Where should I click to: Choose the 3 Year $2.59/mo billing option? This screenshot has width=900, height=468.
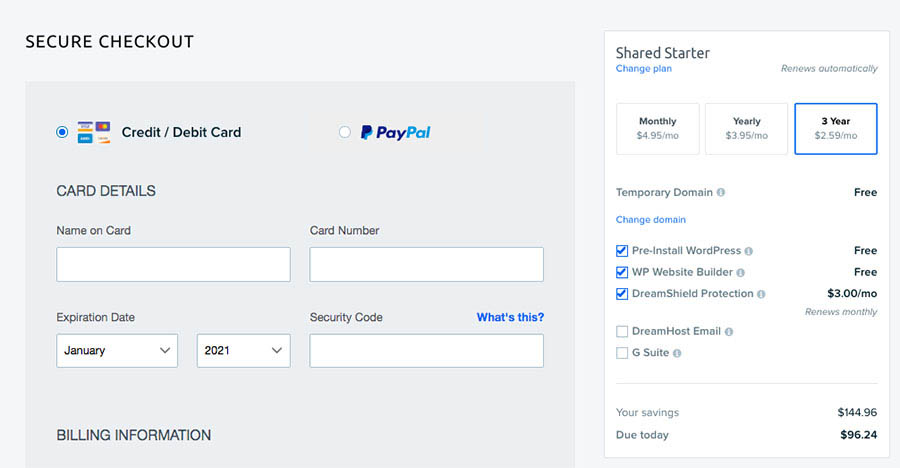[x=836, y=129]
